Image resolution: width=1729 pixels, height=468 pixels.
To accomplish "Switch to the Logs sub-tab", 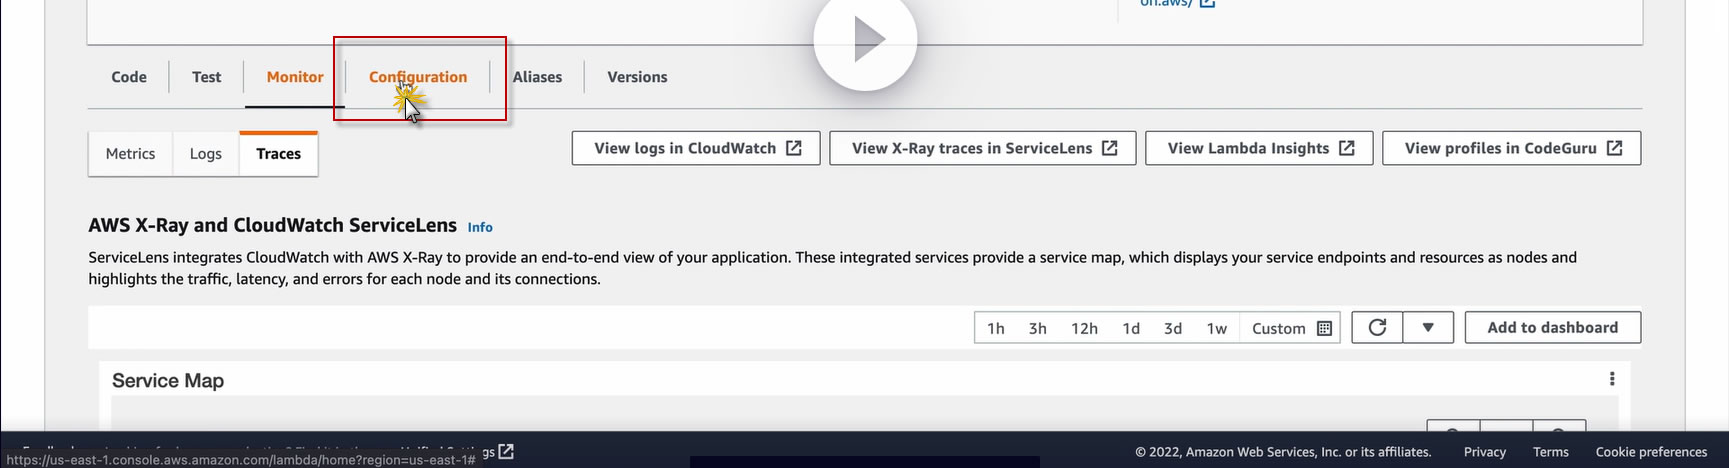I will (206, 154).
